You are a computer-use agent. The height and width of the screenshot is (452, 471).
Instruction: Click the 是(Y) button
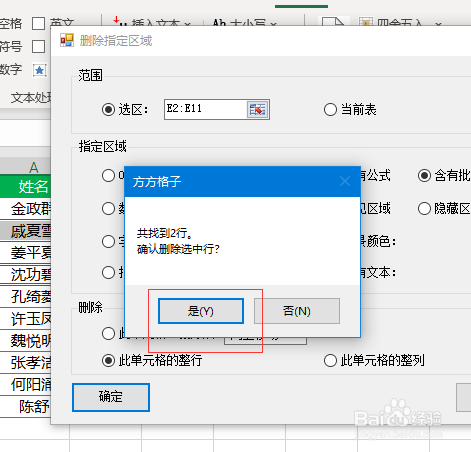click(x=201, y=311)
